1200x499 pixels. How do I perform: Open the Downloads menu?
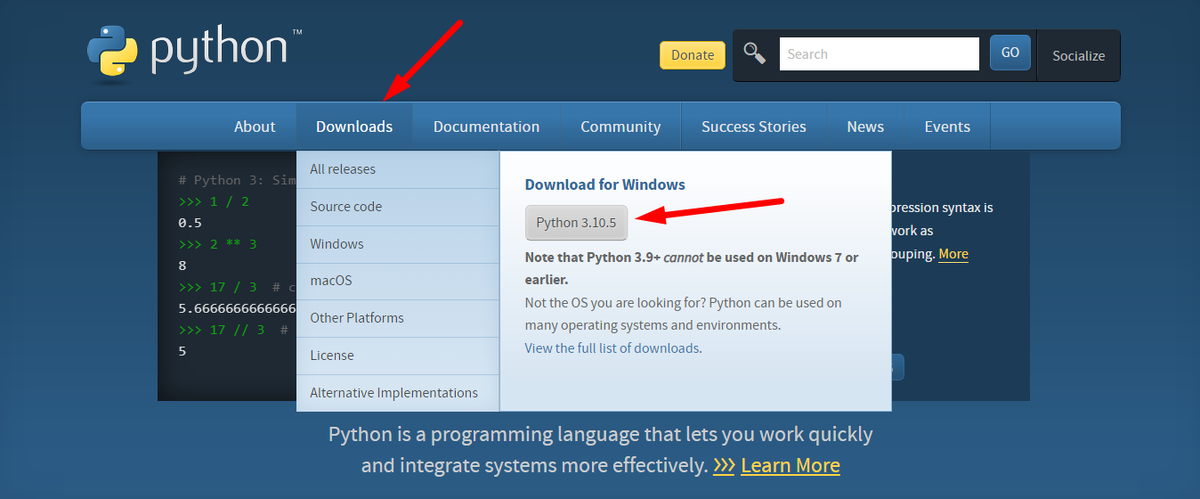pos(354,126)
